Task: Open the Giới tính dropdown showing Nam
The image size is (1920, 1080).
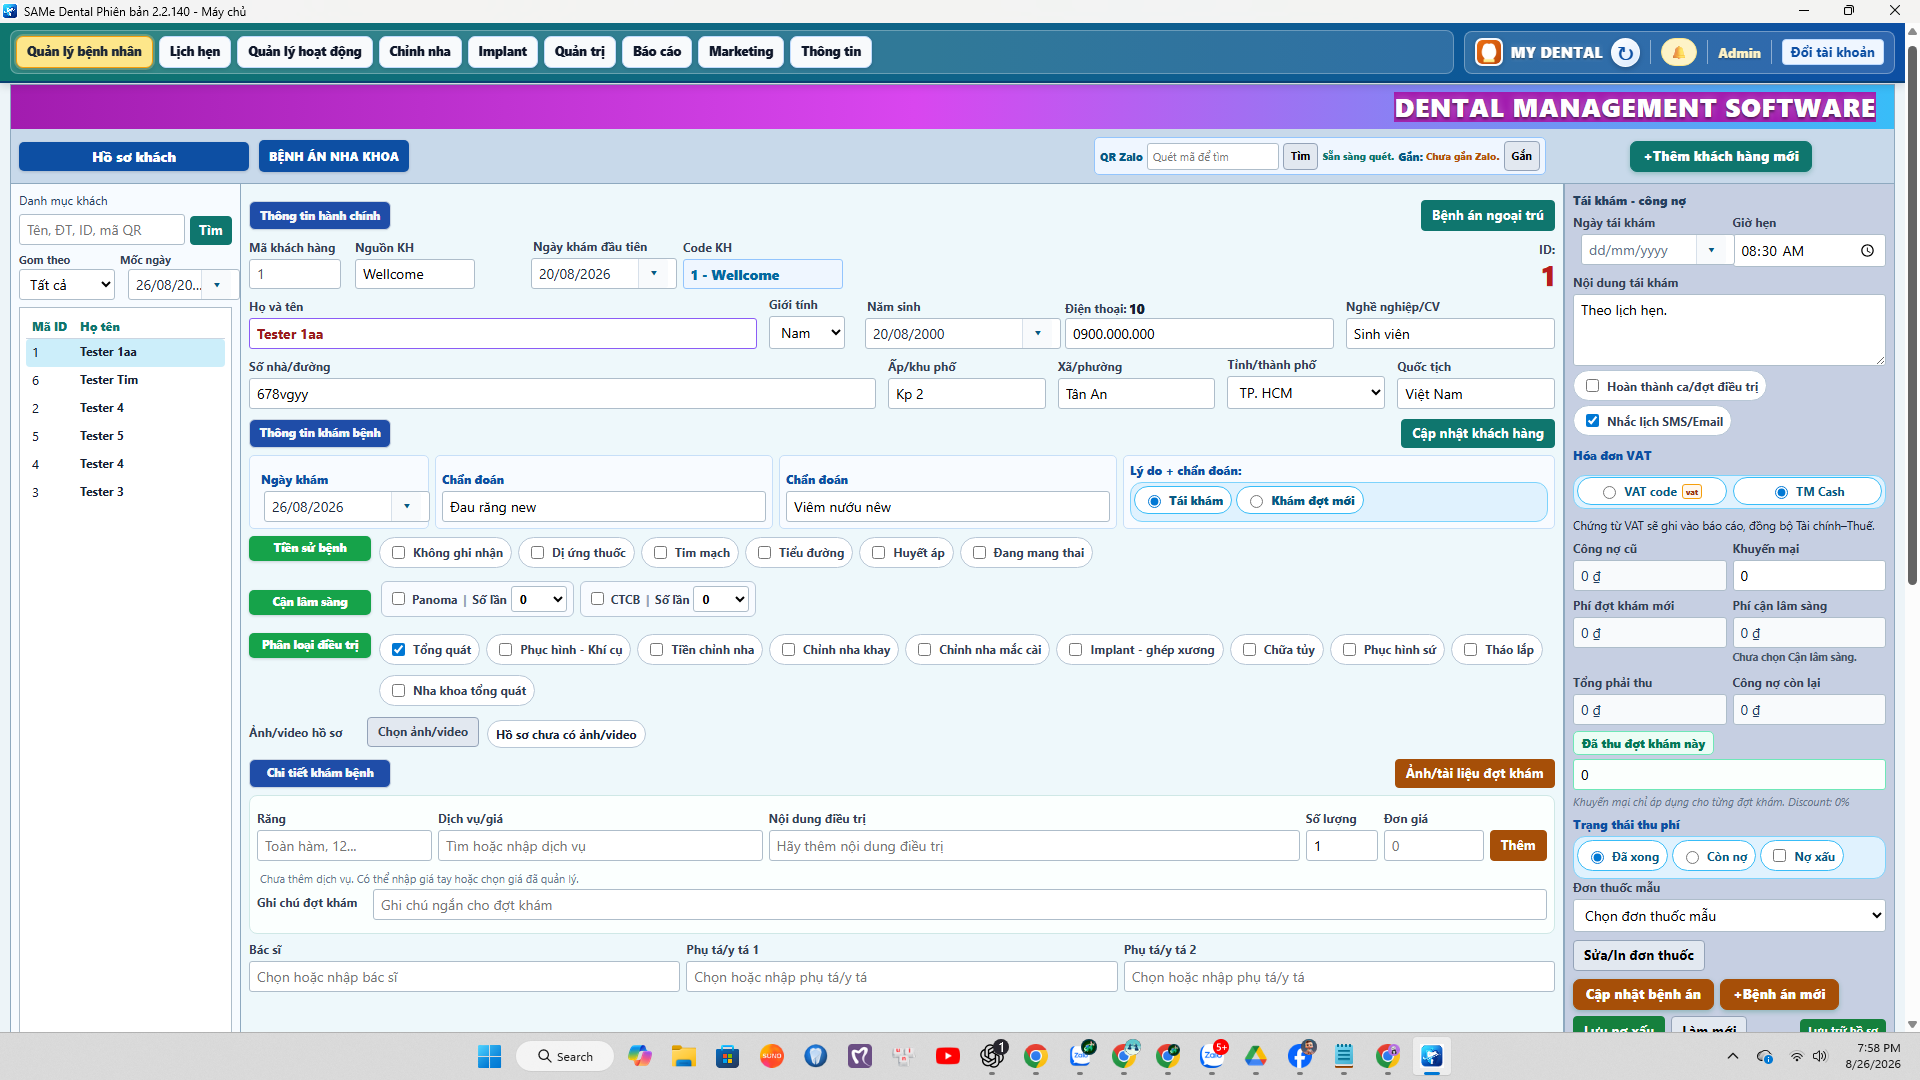Action: (x=807, y=333)
